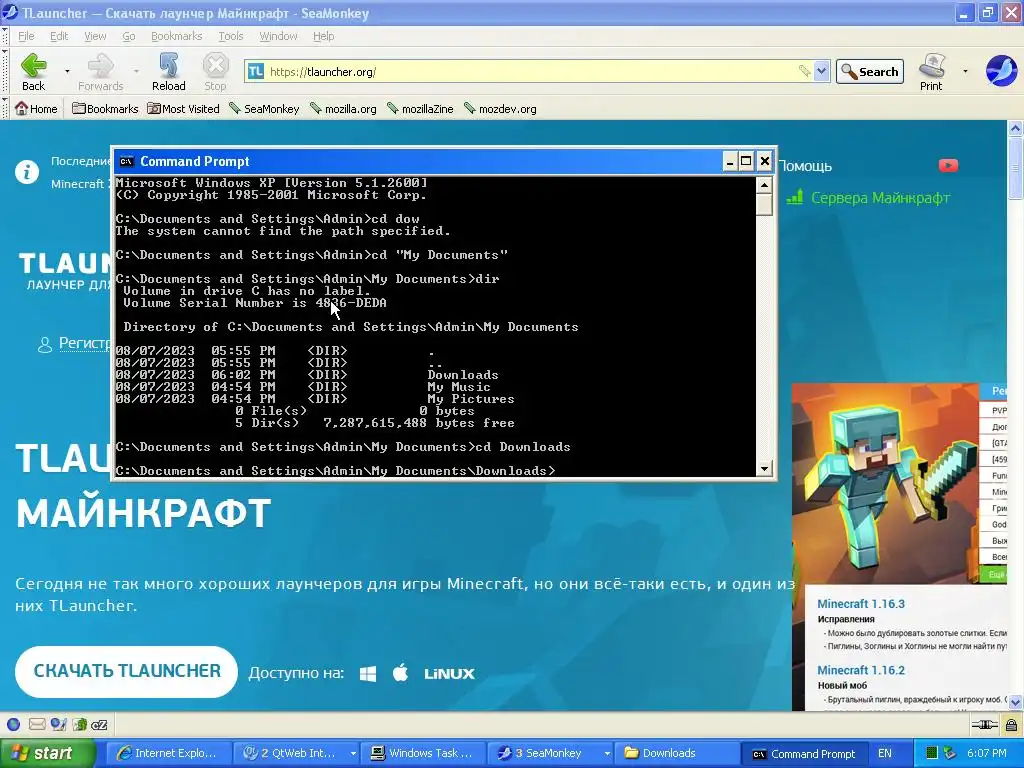Click the padlock security icon

1011,724
